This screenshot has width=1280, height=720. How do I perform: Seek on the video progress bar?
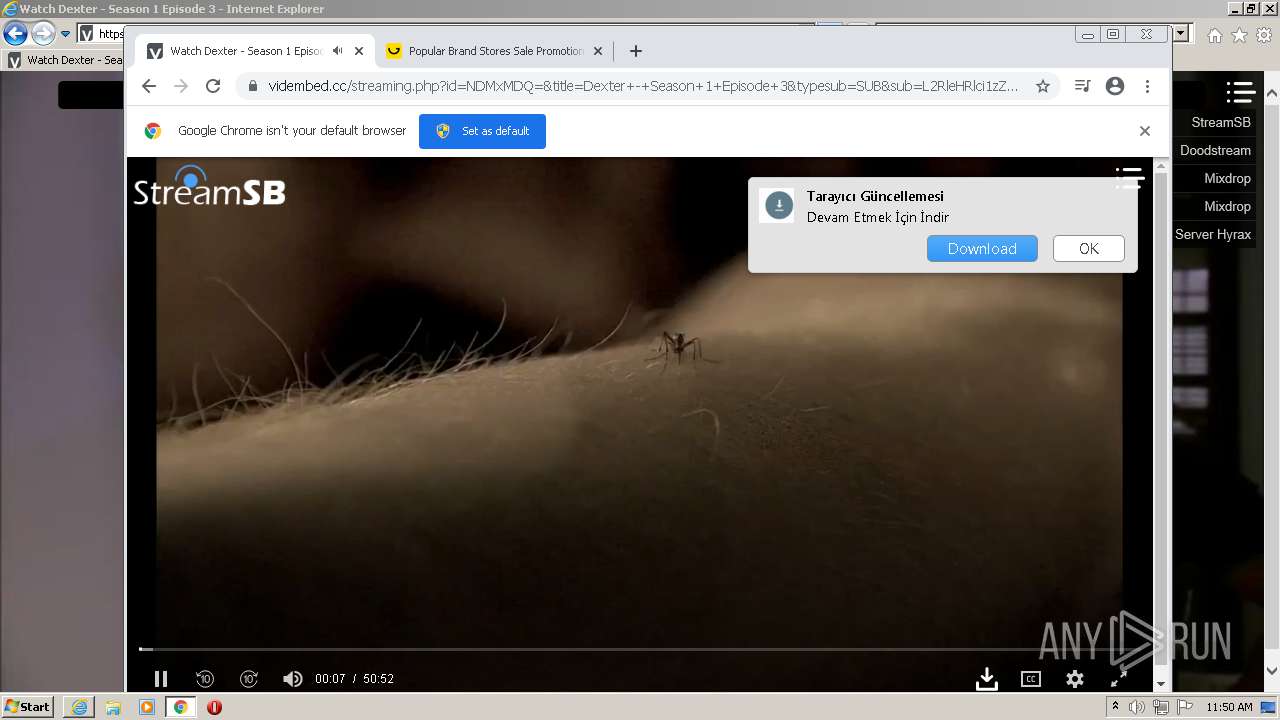(x=640, y=649)
